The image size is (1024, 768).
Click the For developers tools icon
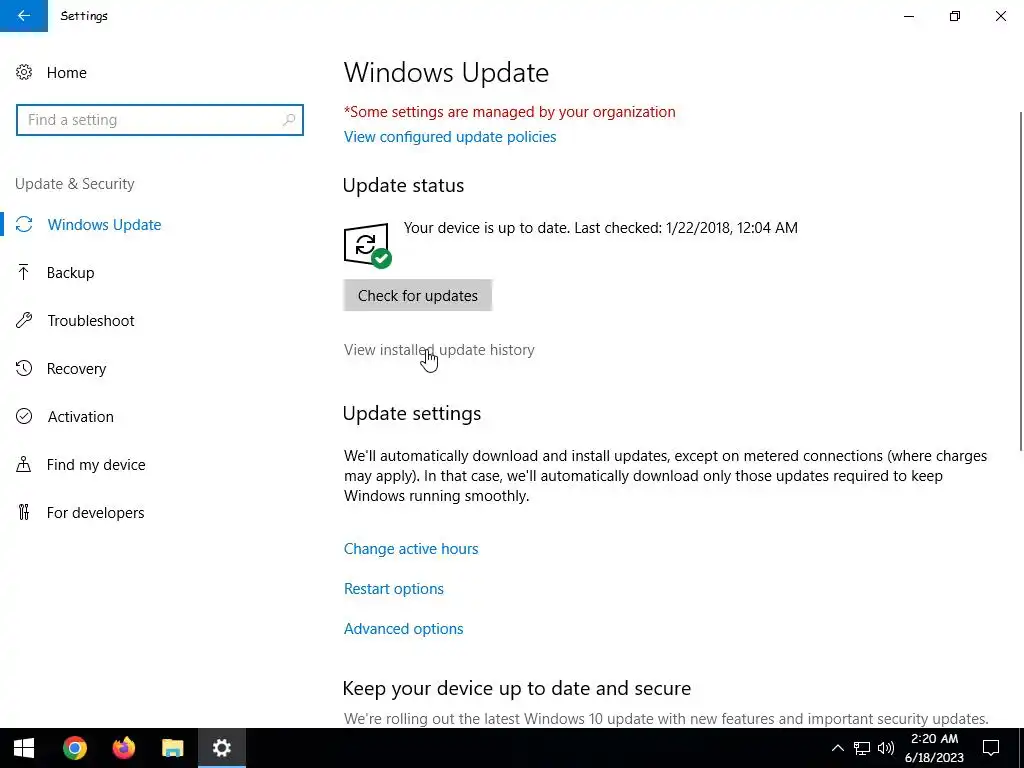[x=24, y=513]
